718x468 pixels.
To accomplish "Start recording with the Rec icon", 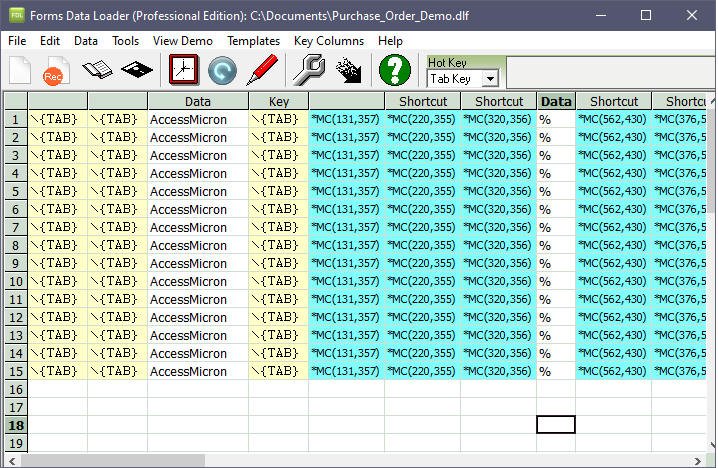I will click(56, 71).
